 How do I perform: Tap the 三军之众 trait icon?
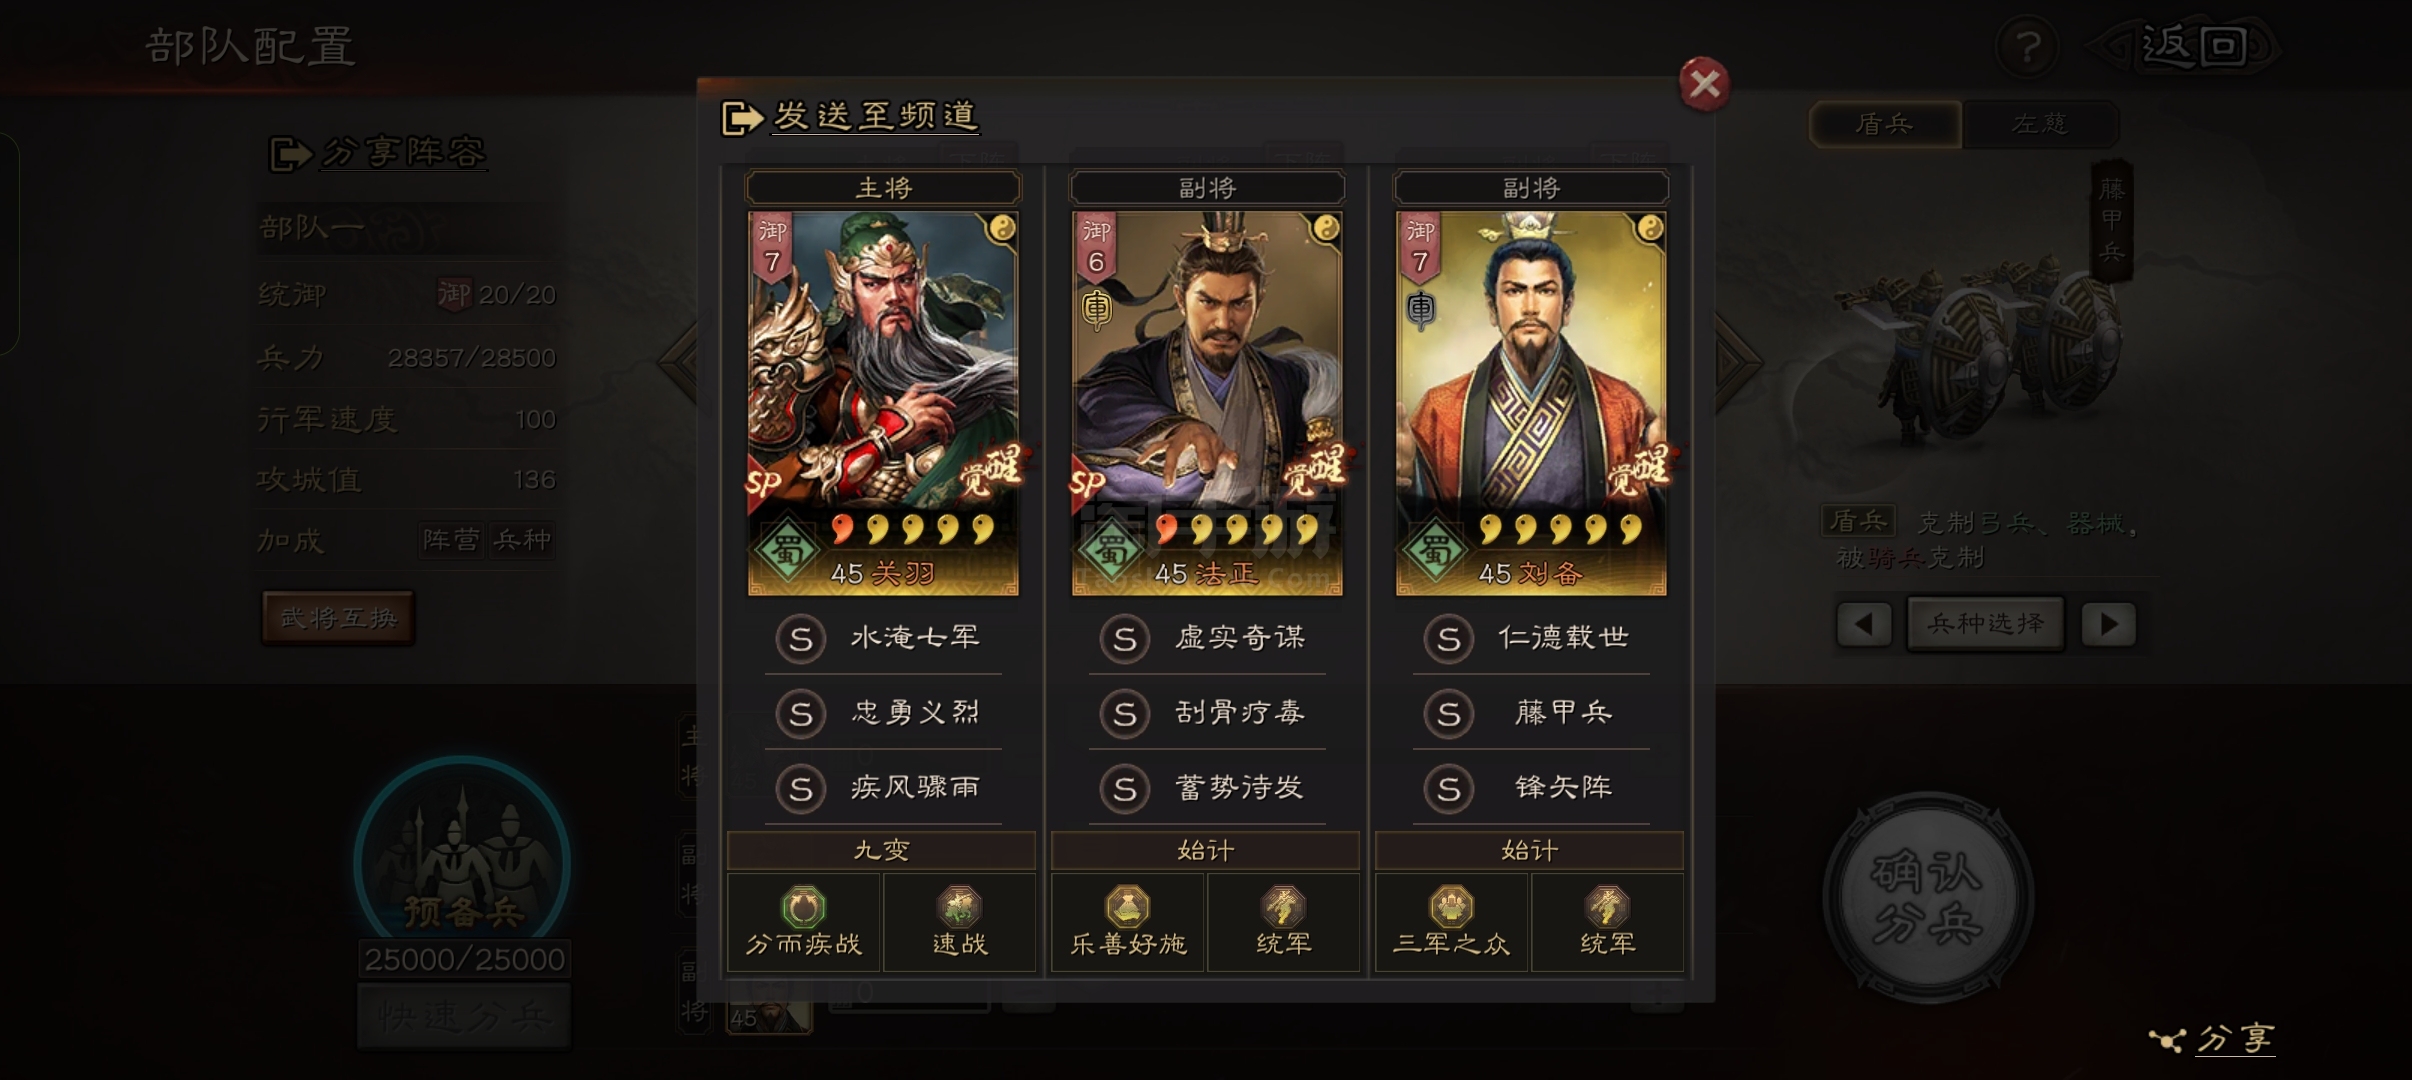(1451, 908)
